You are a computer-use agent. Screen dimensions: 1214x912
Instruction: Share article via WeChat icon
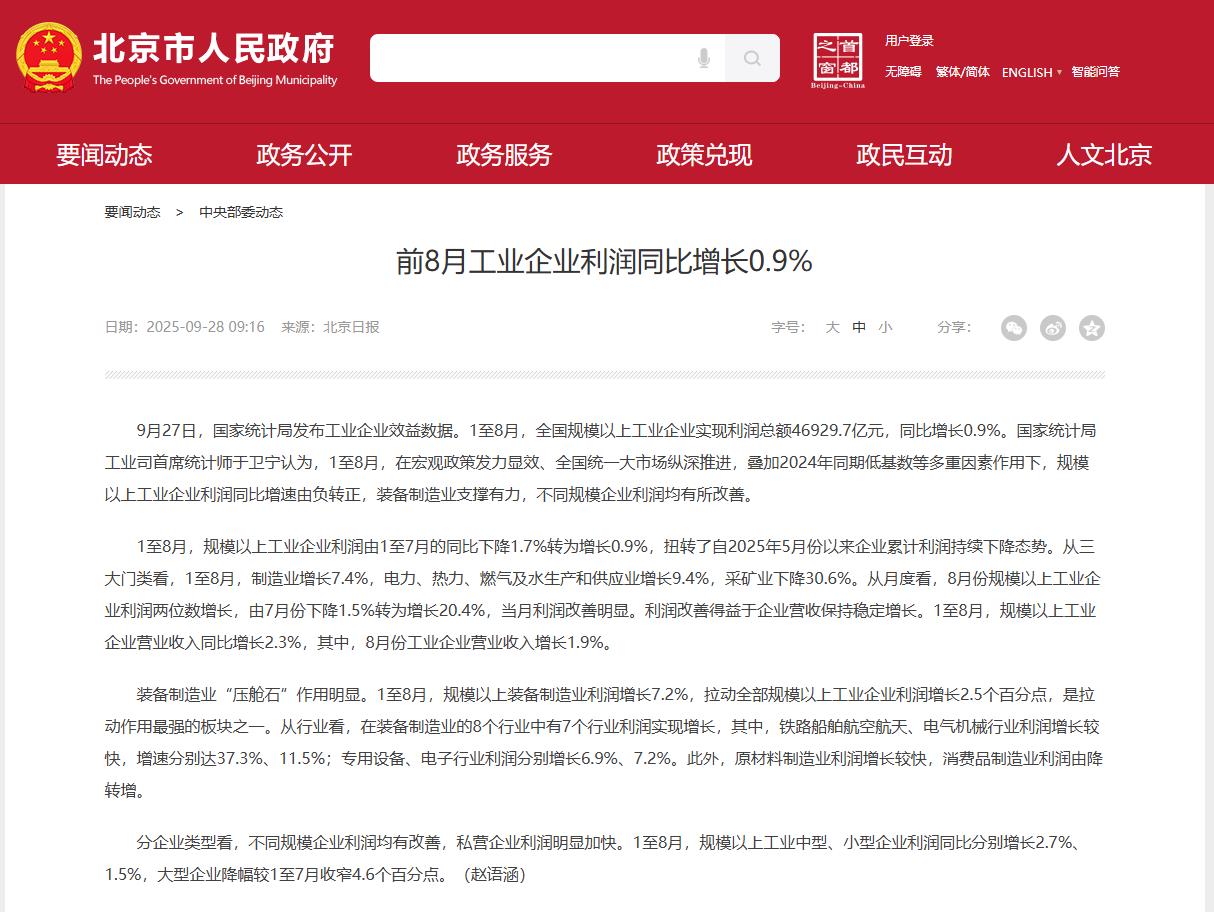[x=1014, y=328]
